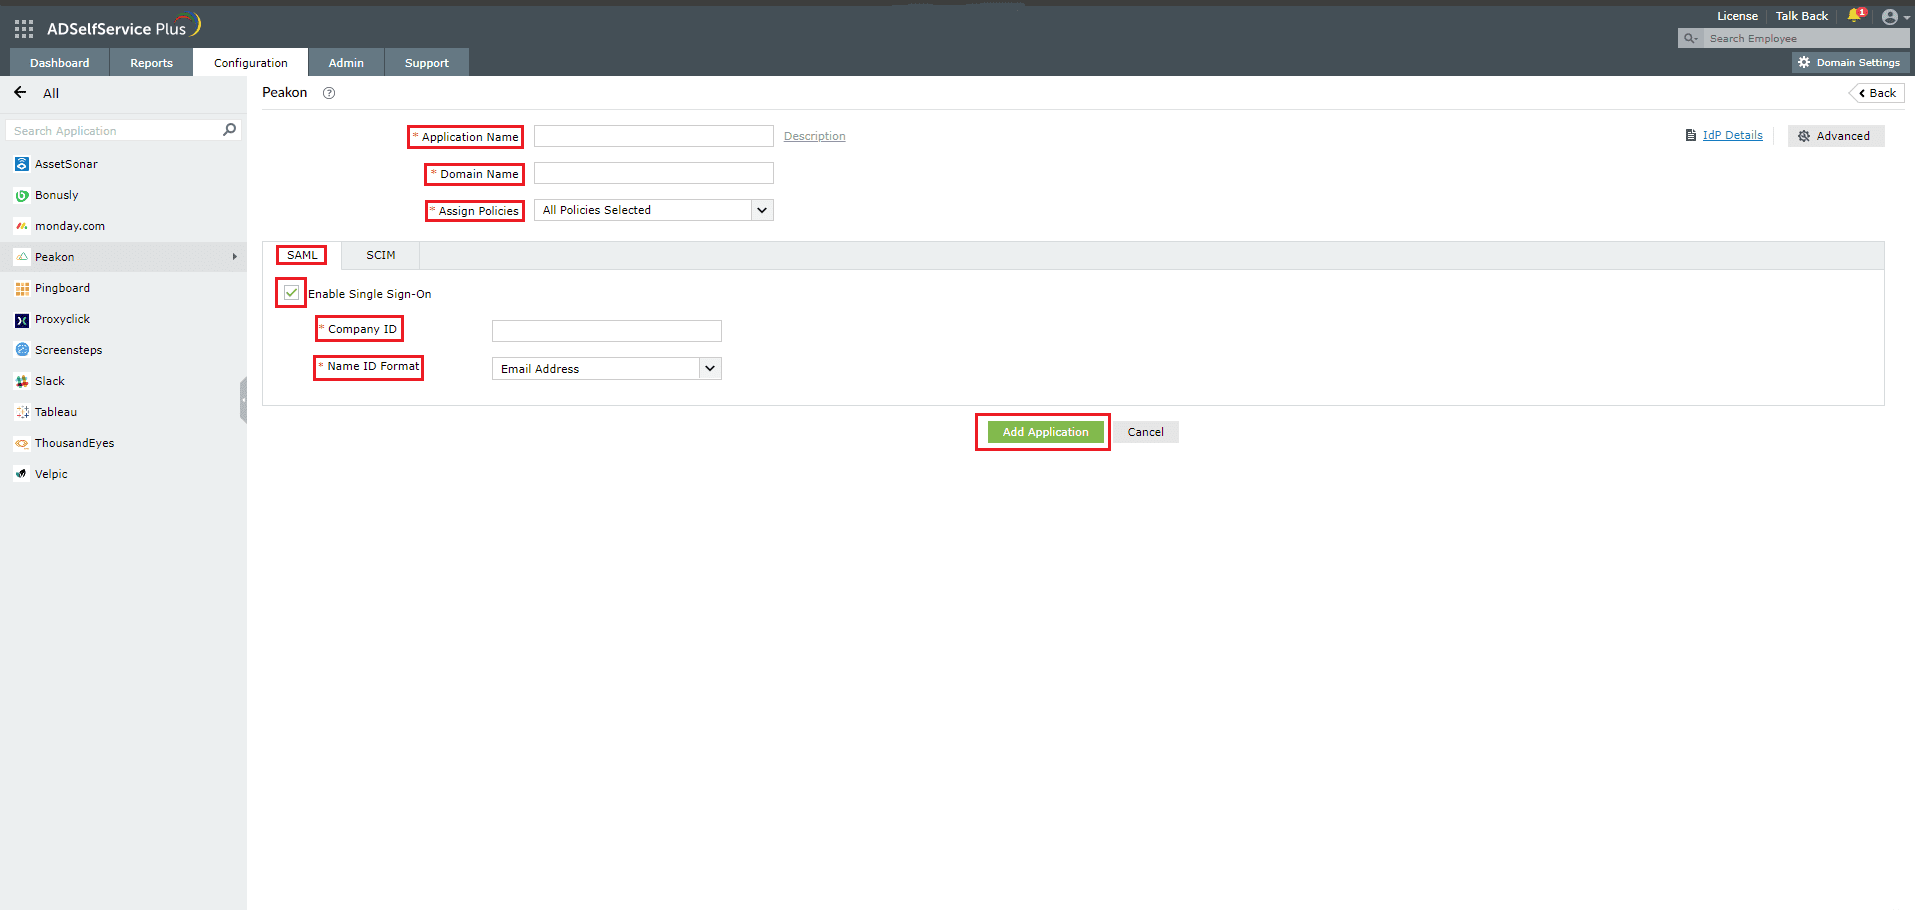Toggle the Enable Single Sign-On checkbox
The height and width of the screenshot is (910, 1915).
291,293
